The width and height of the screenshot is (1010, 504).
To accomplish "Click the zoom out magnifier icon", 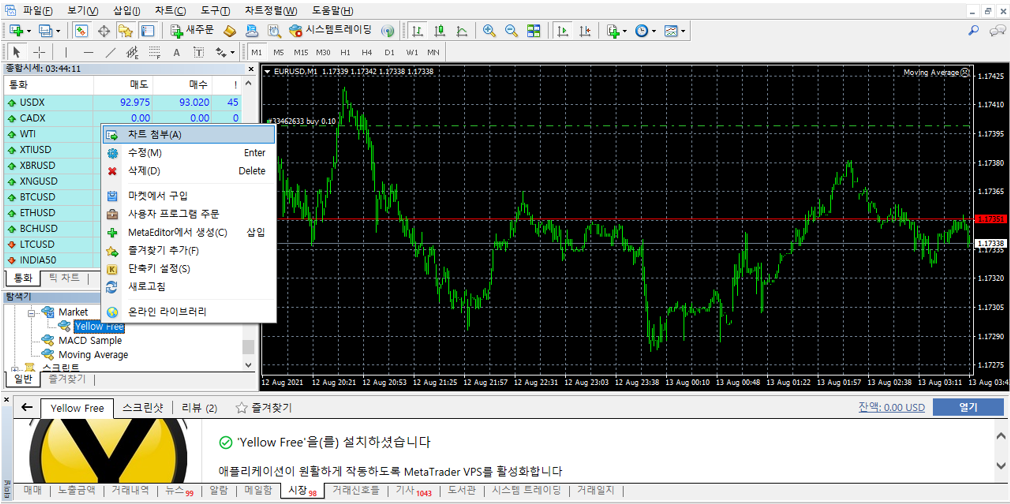I will click(x=511, y=30).
